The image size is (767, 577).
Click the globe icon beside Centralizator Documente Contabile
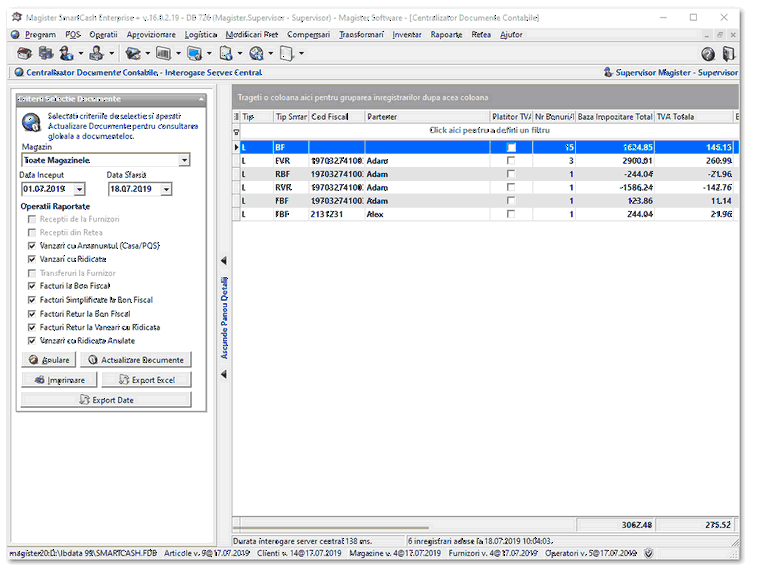point(19,72)
